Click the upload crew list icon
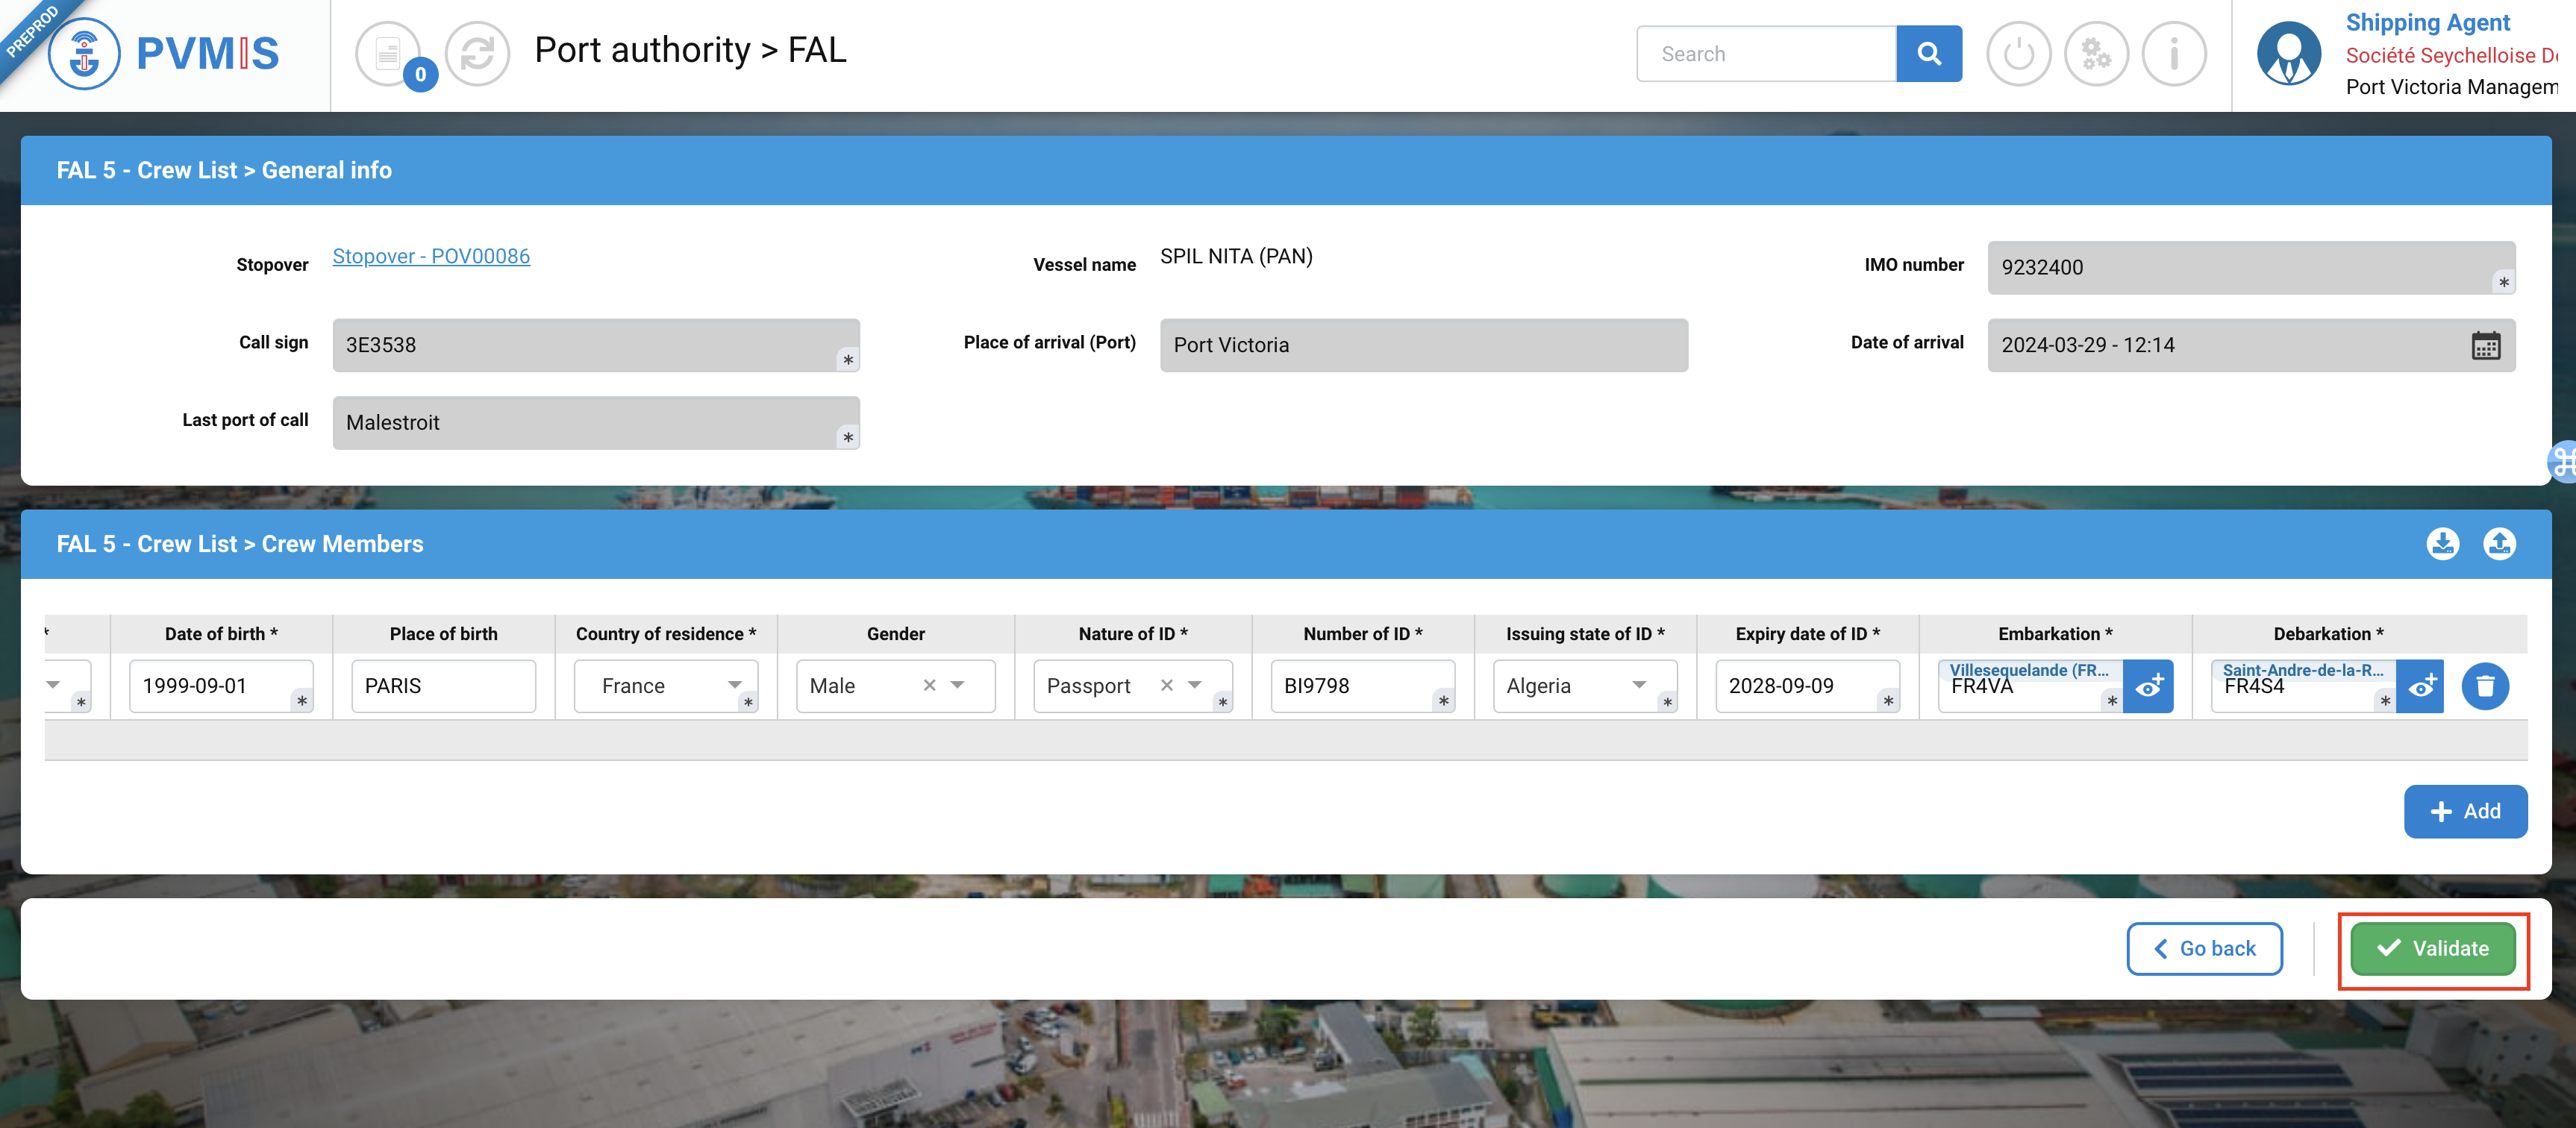Image resolution: width=2576 pixels, height=1128 pixels. pyautogui.click(x=2499, y=544)
